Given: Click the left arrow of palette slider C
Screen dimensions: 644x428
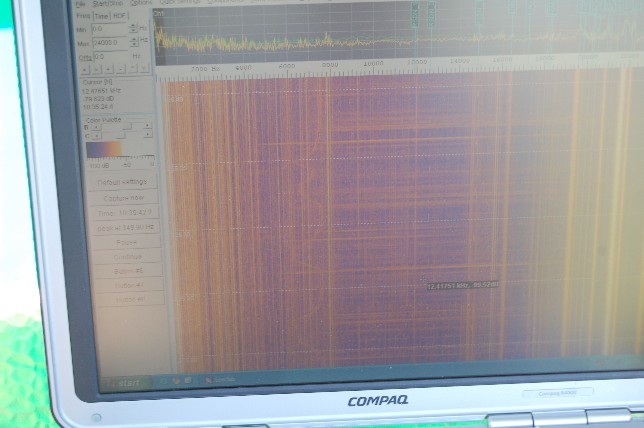Looking at the screenshot, I should click(97, 136).
